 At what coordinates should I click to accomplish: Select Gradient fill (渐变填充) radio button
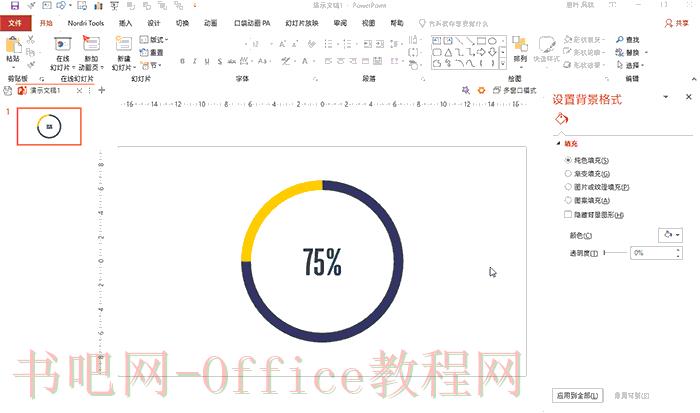click(568, 173)
